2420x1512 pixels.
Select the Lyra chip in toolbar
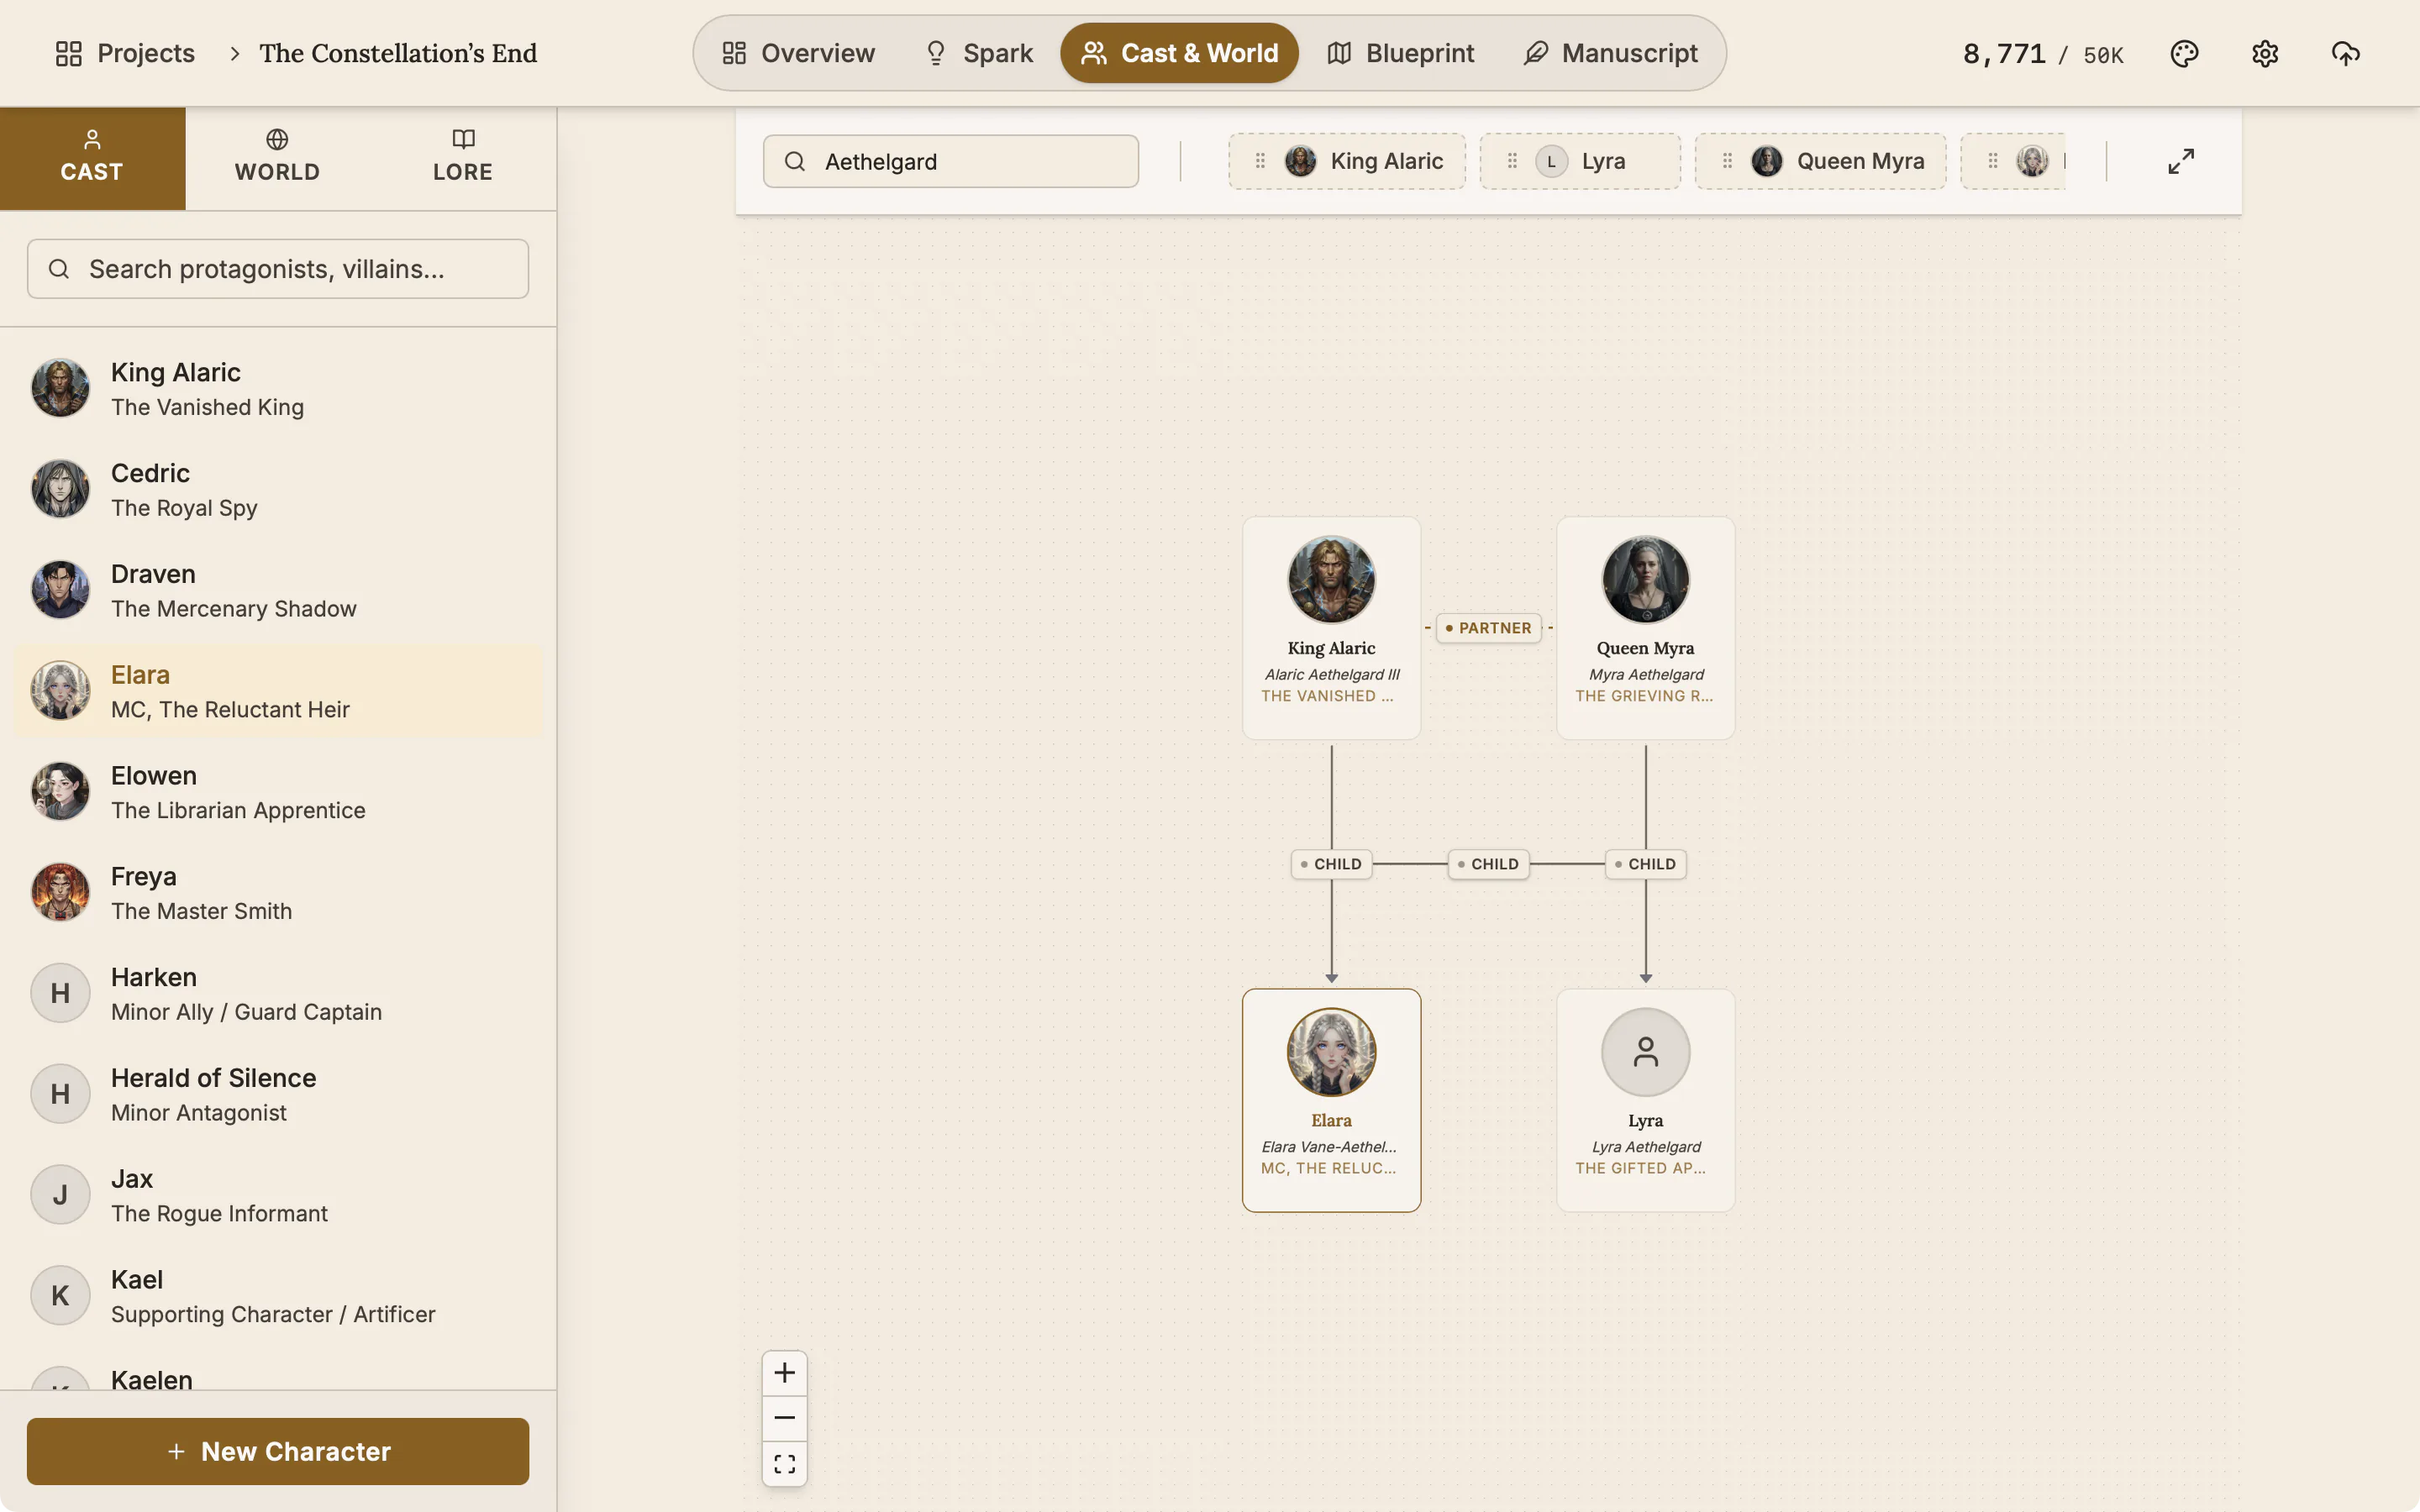tap(1580, 161)
